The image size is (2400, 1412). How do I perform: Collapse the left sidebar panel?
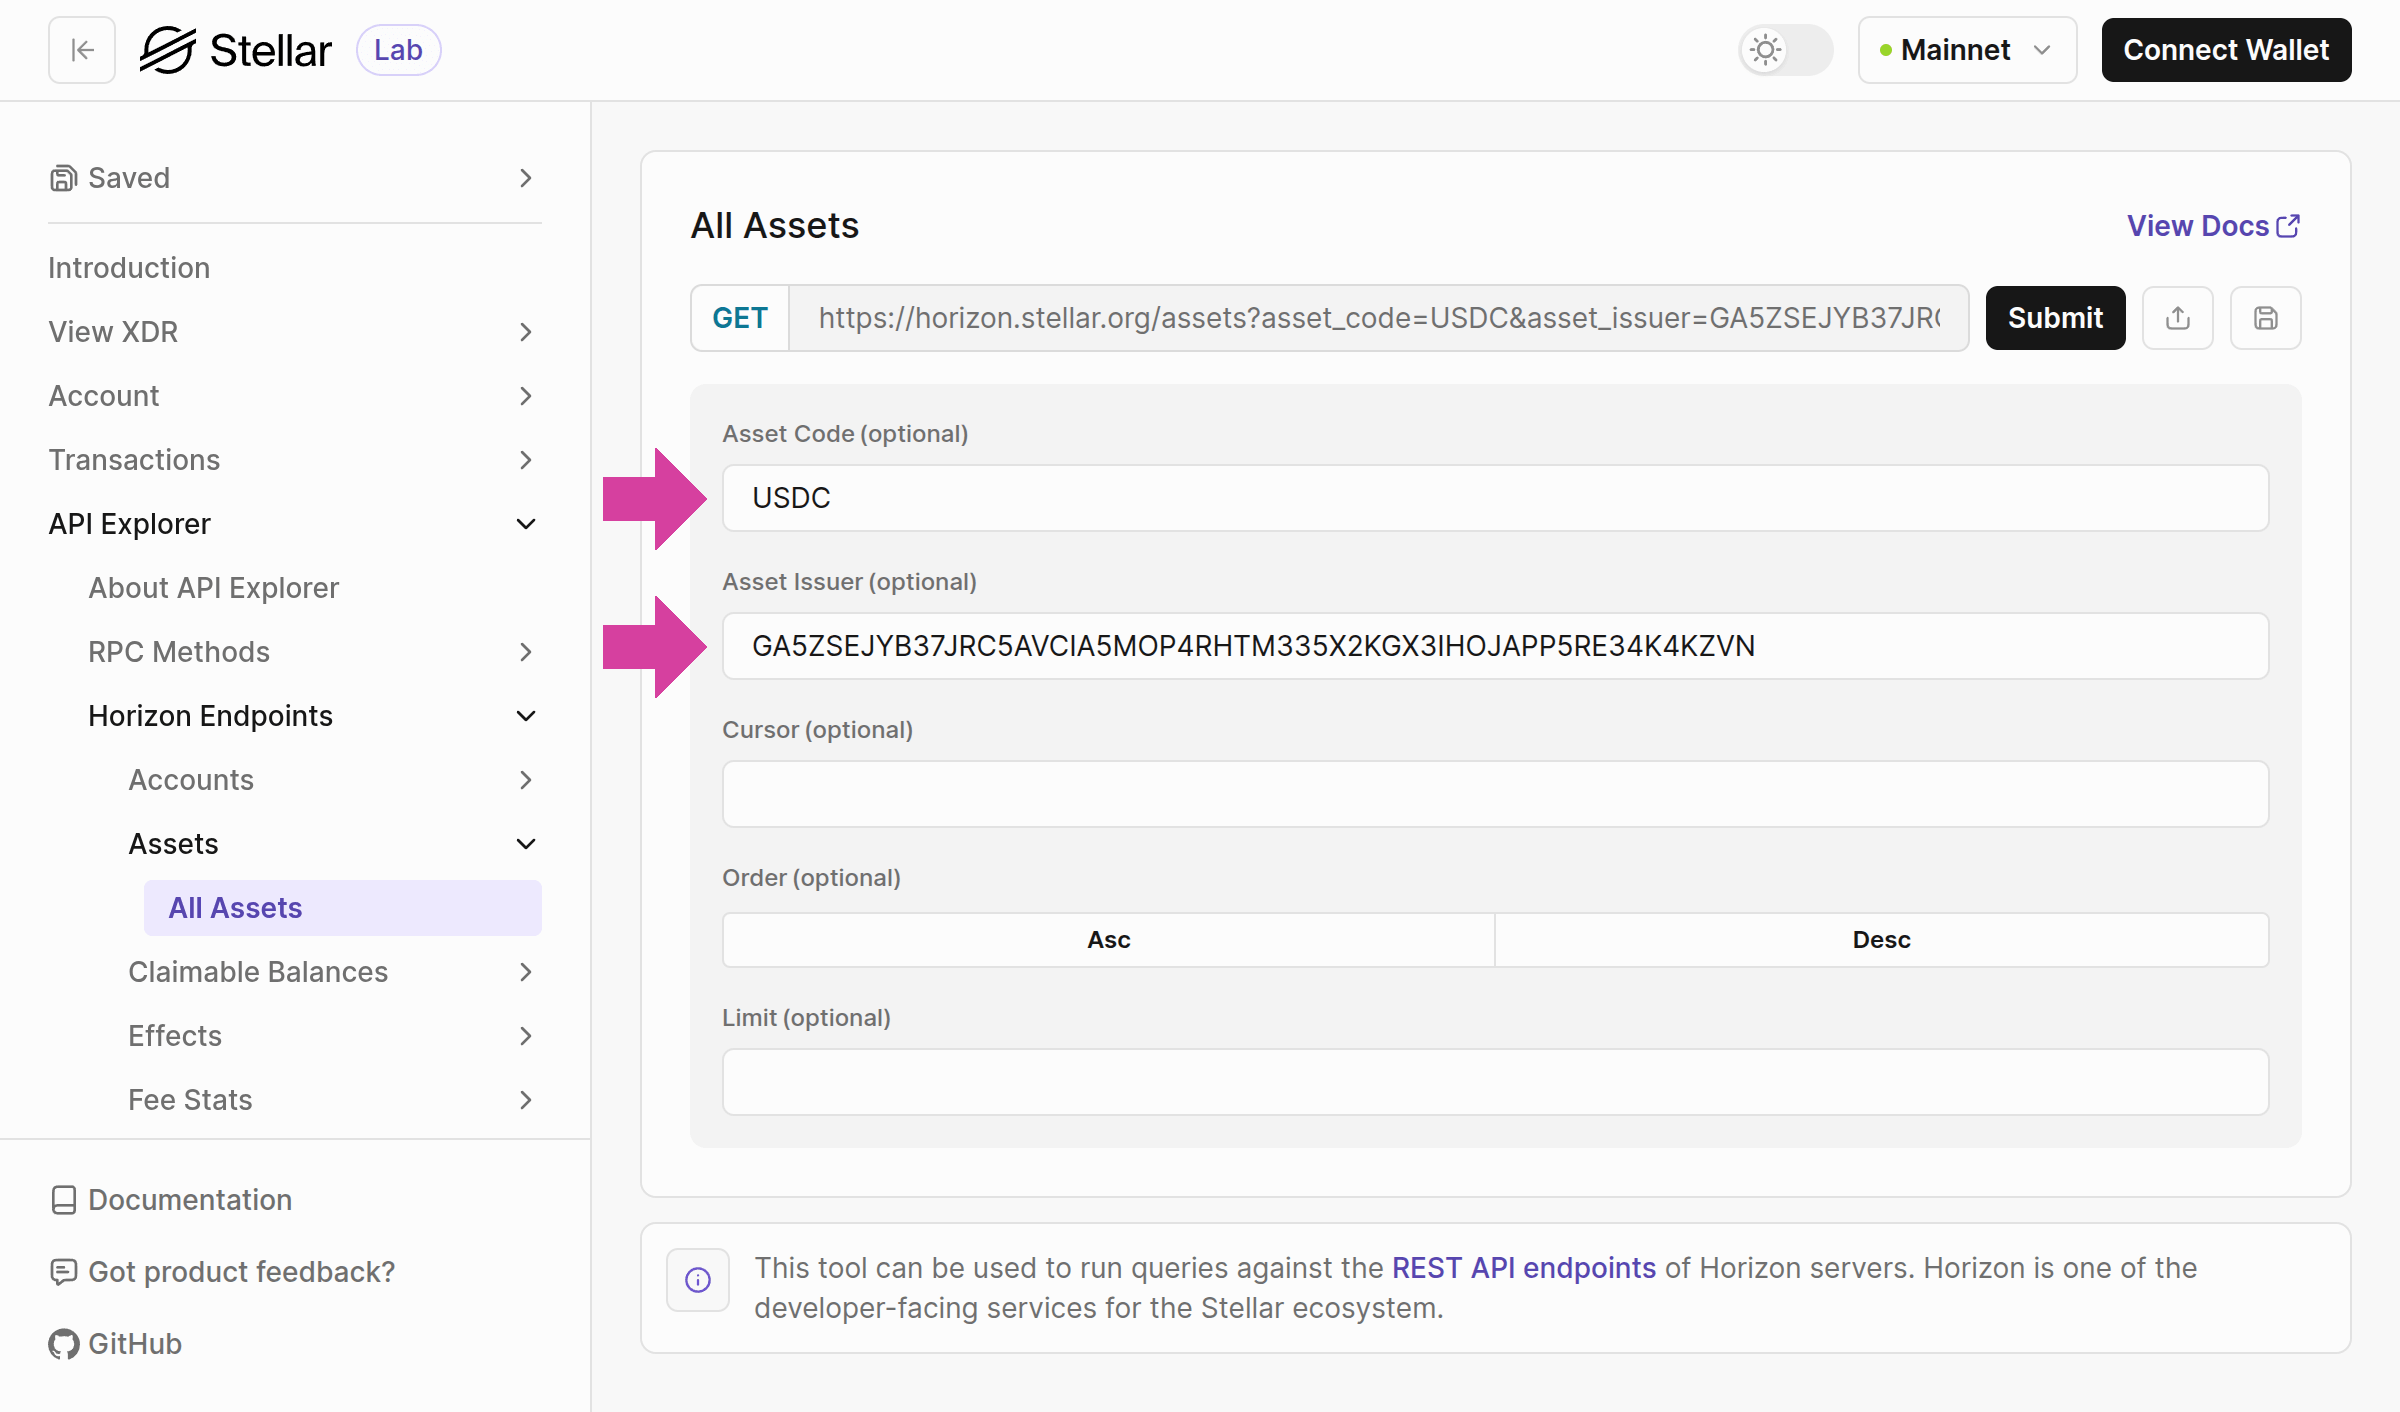(80, 50)
